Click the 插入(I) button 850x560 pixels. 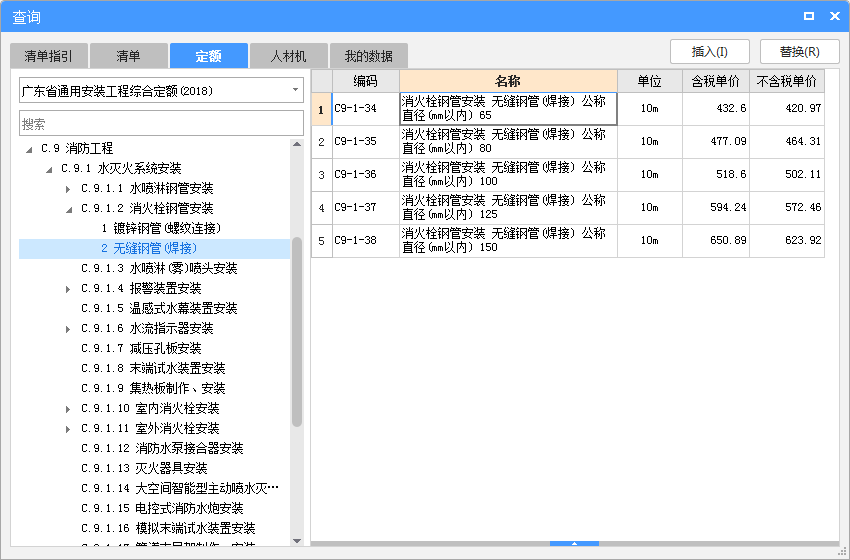(710, 52)
